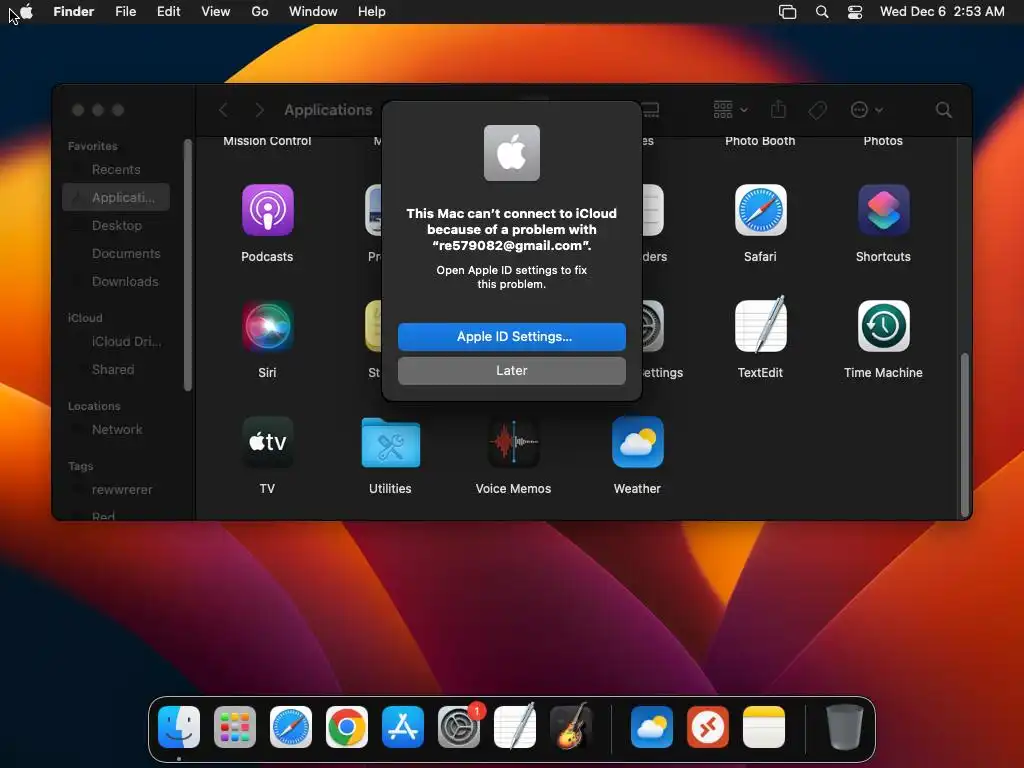
Task: Open the Safari app in Finder window
Action: click(760, 210)
